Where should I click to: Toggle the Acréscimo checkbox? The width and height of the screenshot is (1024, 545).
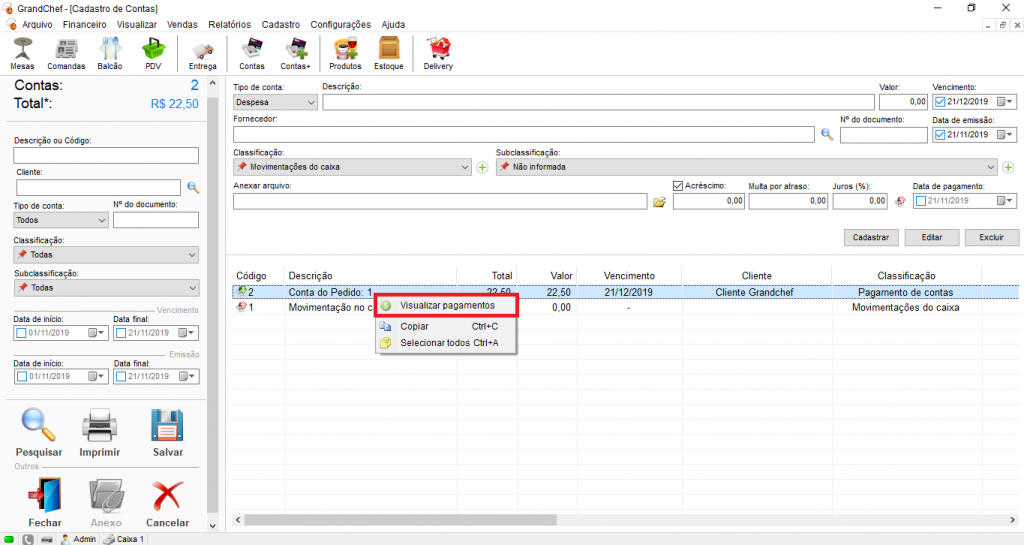pyautogui.click(x=679, y=186)
